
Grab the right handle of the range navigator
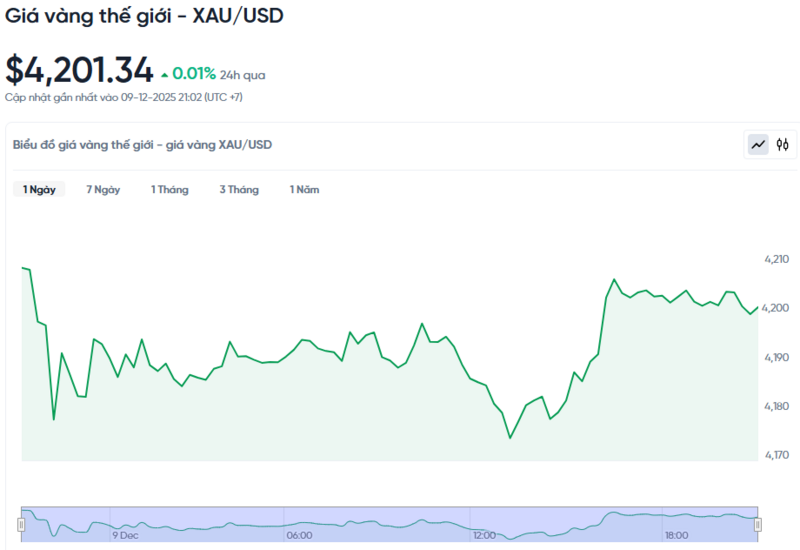point(758,524)
